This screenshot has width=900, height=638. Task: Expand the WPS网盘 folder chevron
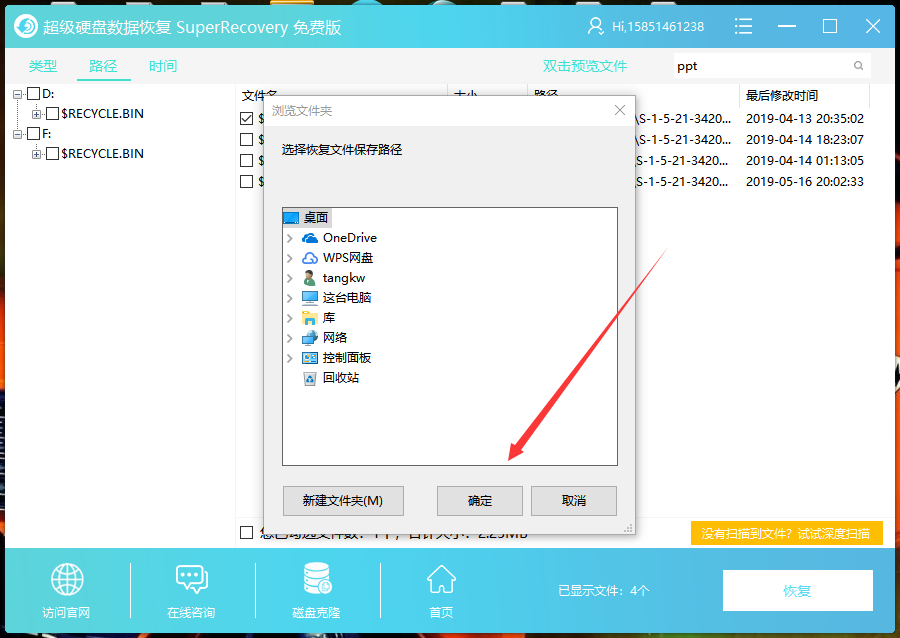[x=290, y=258]
